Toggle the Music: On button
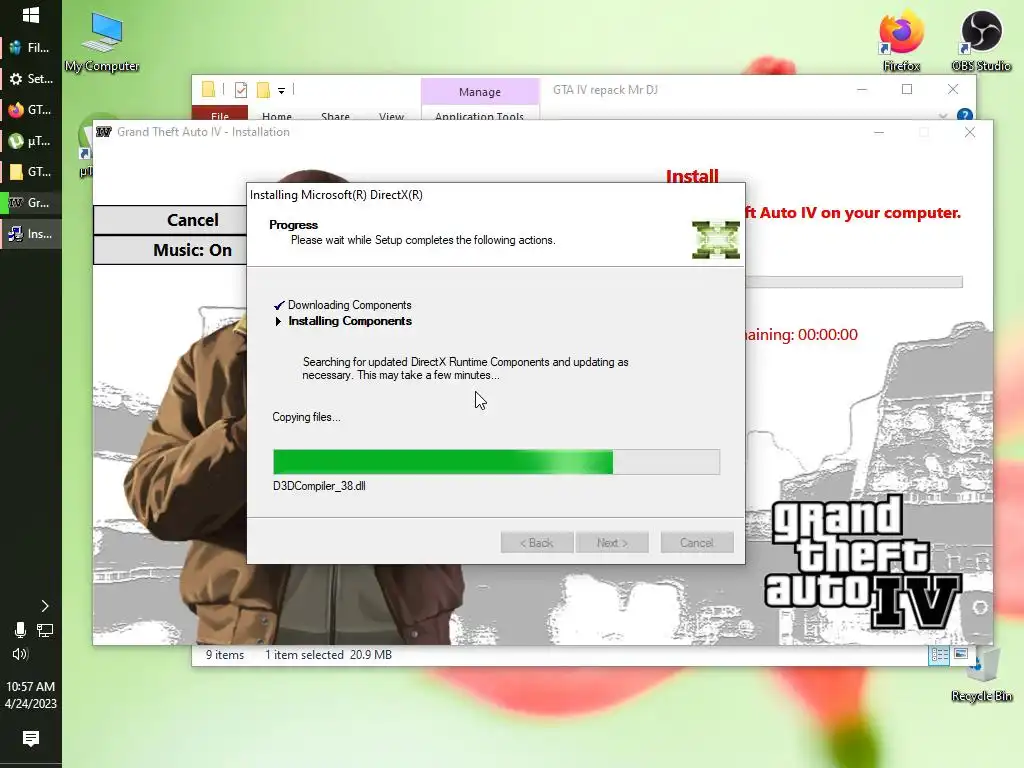 pyautogui.click(x=171, y=250)
